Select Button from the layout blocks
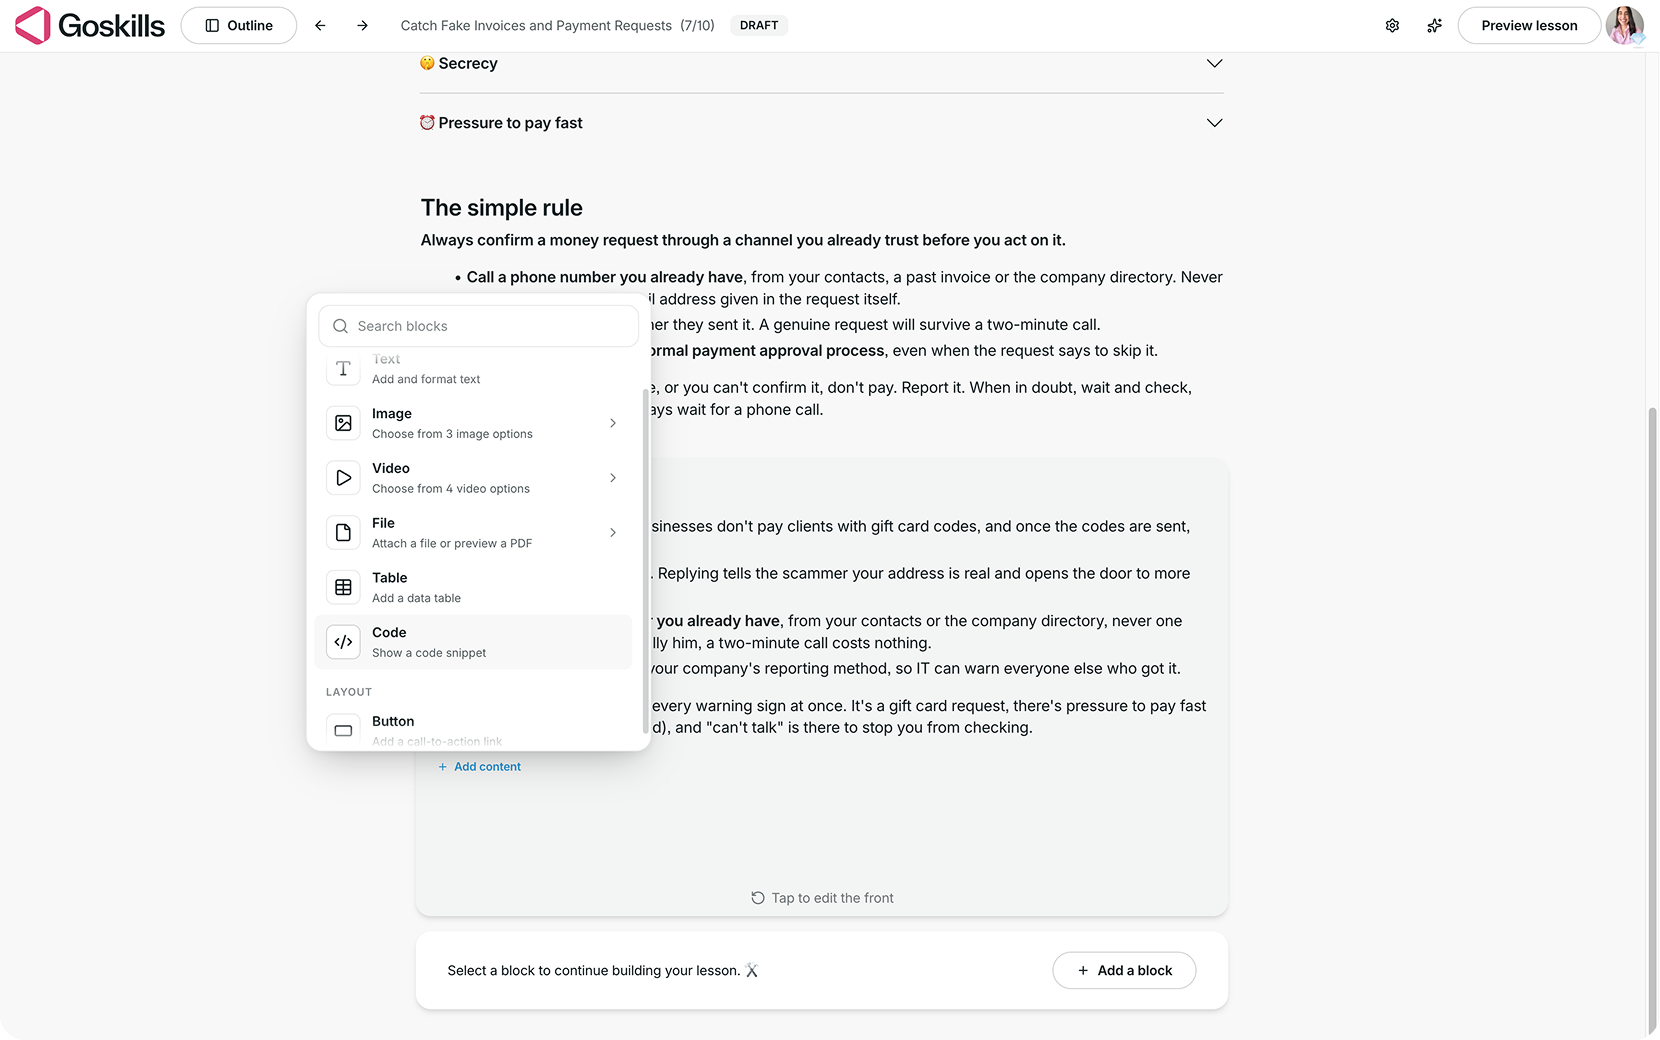The height and width of the screenshot is (1040, 1660). [x=473, y=730]
